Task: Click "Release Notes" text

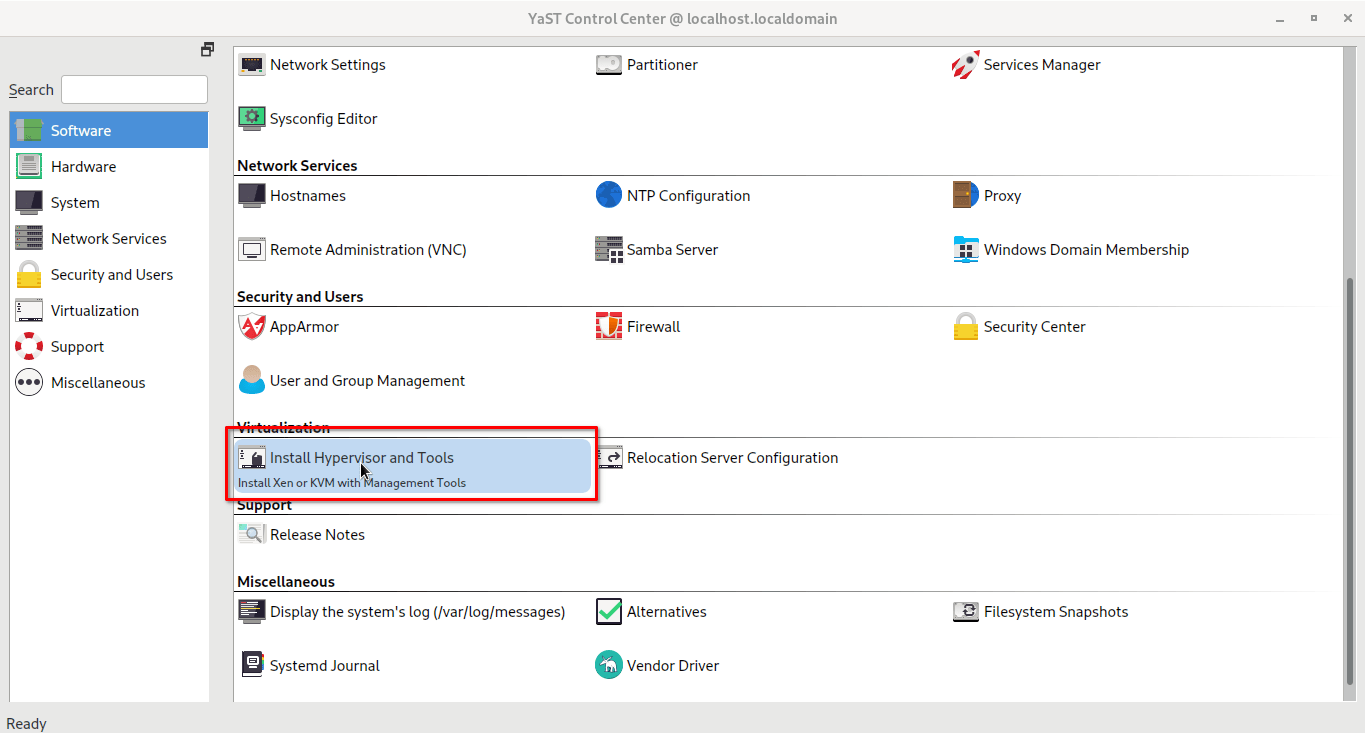Action: pos(317,535)
